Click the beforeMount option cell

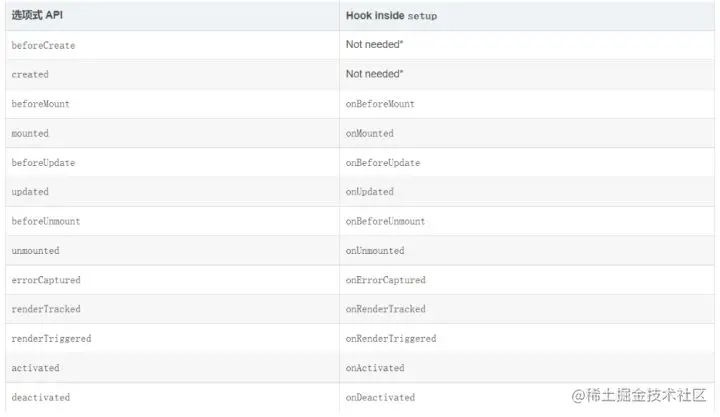(x=172, y=104)
